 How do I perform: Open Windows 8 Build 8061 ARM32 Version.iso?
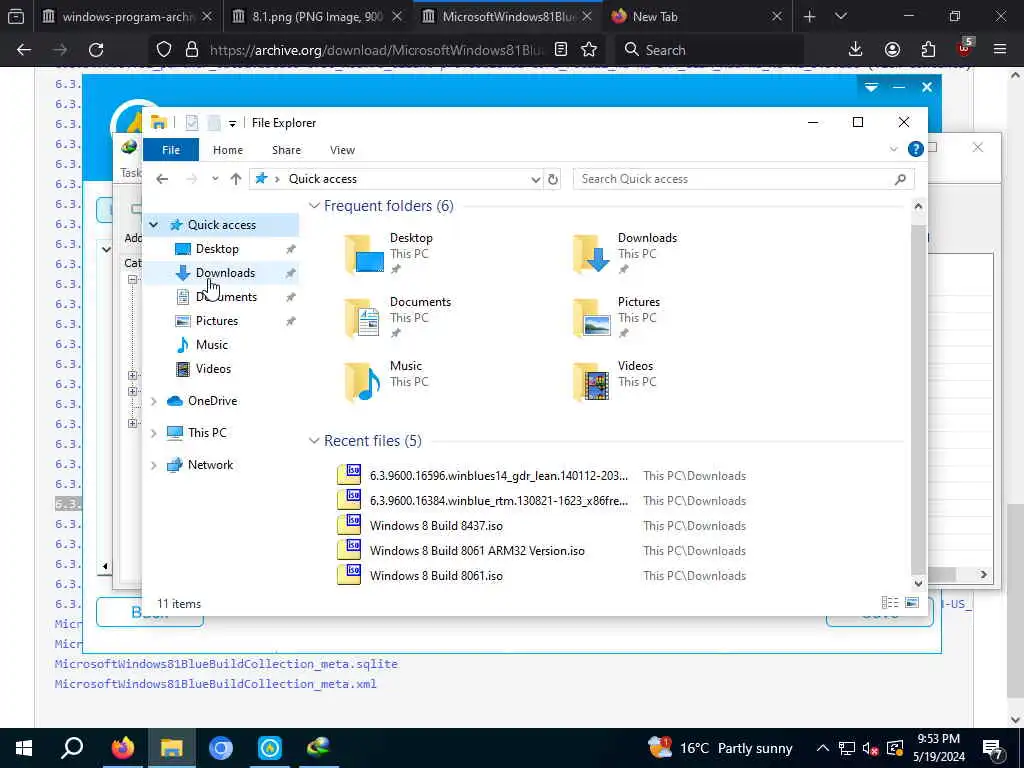point(477,551)
